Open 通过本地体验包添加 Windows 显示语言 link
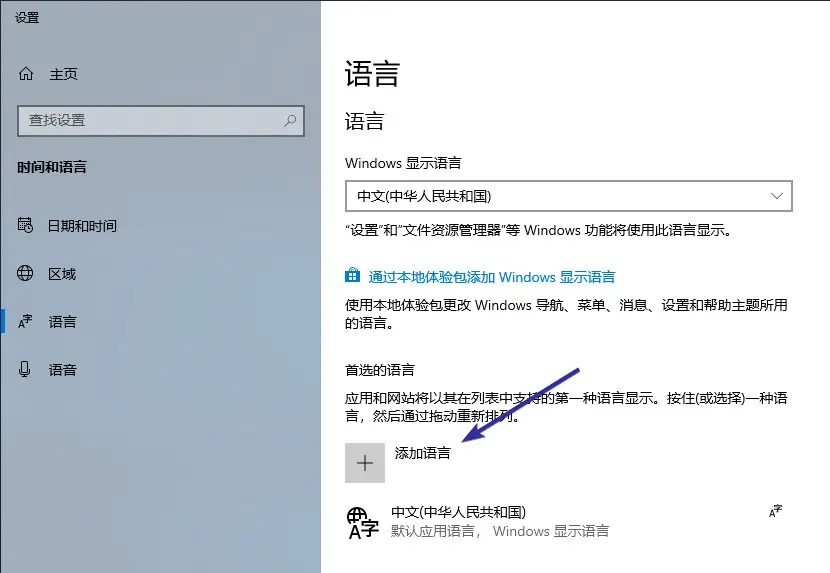 click(492, 277)
